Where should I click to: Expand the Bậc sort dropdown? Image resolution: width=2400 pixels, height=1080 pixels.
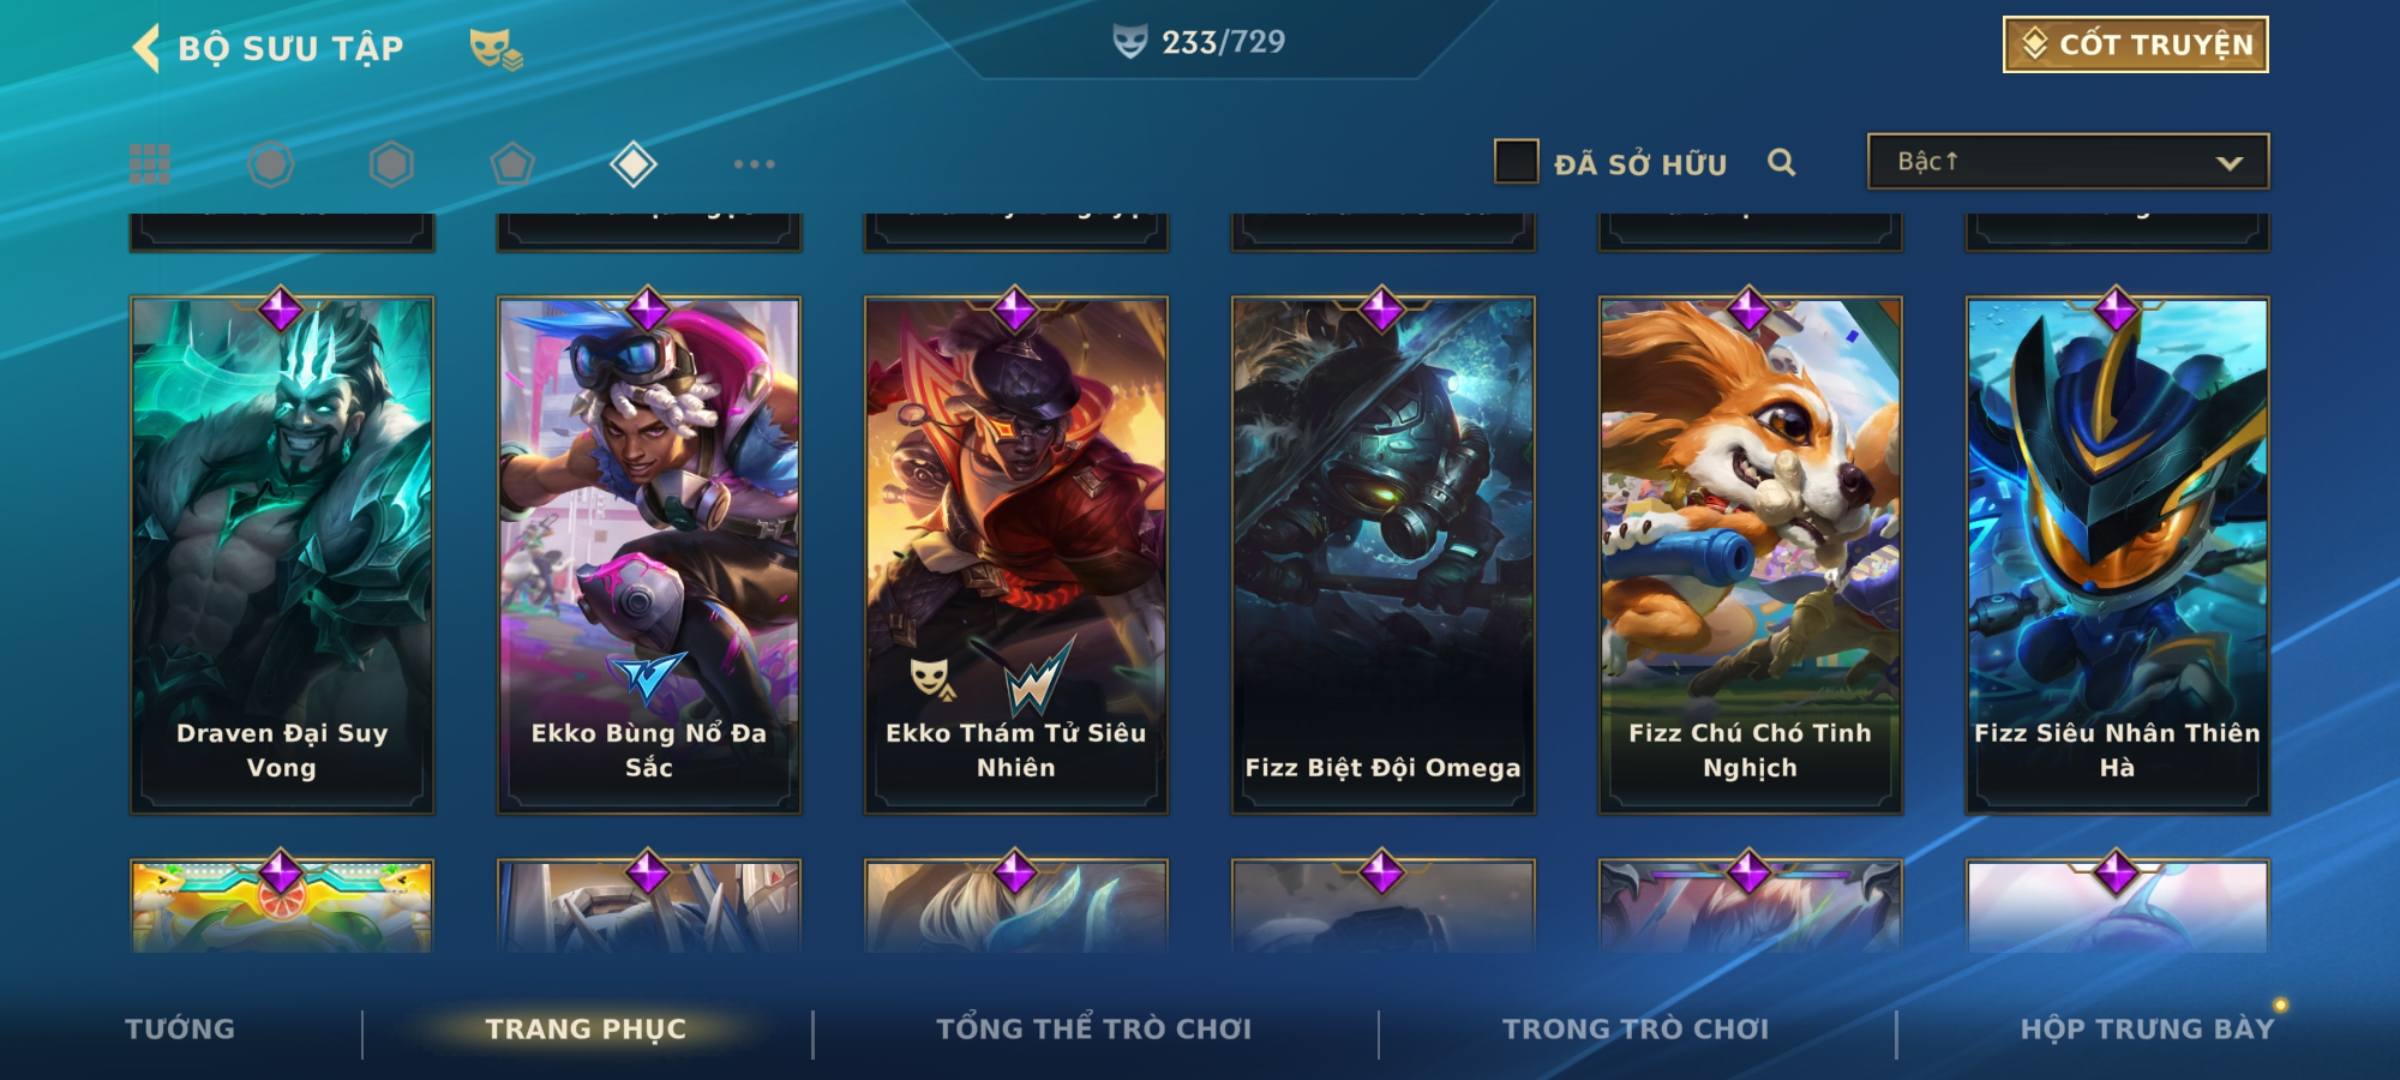[x=2068, y=161]
